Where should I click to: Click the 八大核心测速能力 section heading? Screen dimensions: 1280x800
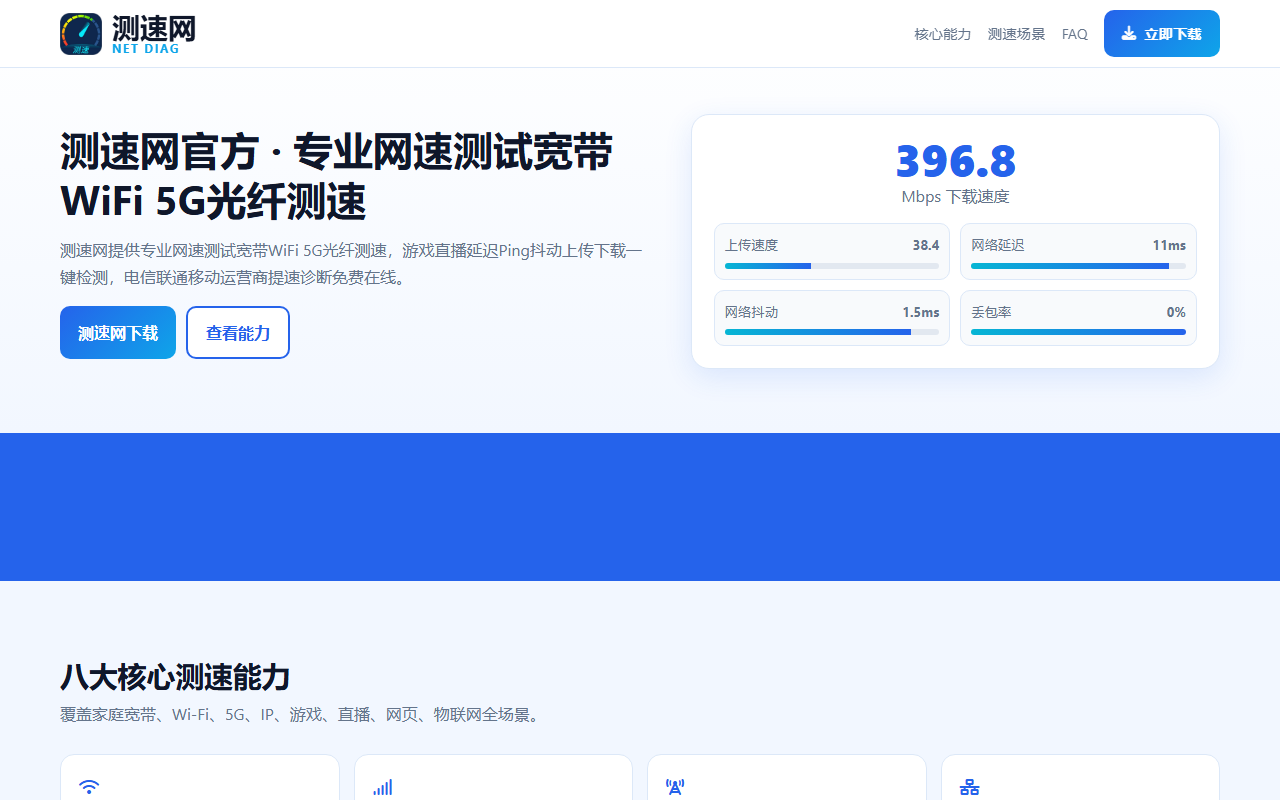[175, 677]
